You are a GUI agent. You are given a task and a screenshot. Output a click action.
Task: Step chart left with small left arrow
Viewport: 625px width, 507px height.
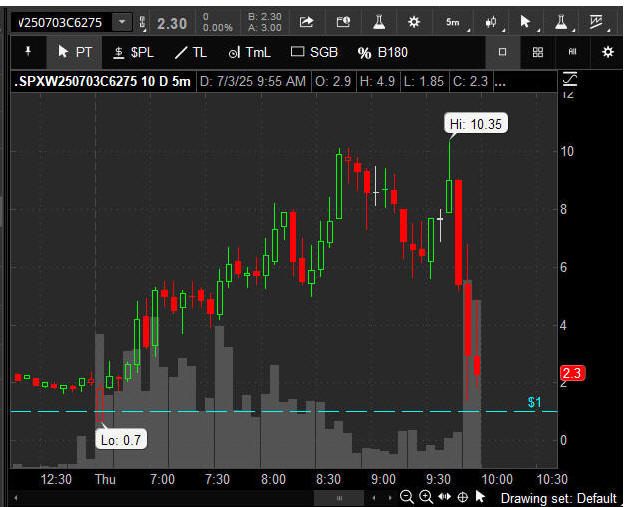[x=374, y=497]
